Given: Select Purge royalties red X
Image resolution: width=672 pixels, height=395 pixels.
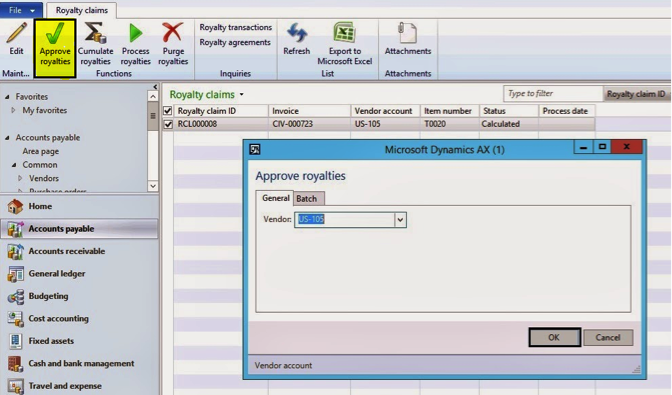Looking at the screenshot, I should pyautogui.click(x=172, y=33).
